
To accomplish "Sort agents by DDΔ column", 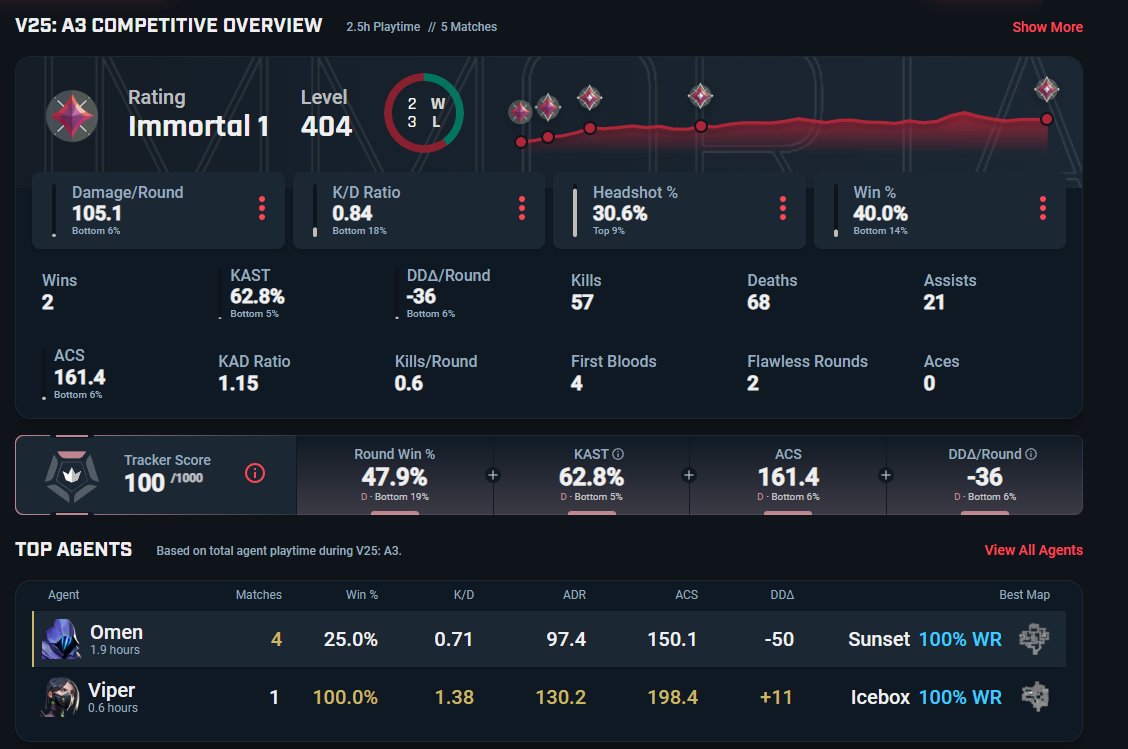I will click(x=782, y=594).
